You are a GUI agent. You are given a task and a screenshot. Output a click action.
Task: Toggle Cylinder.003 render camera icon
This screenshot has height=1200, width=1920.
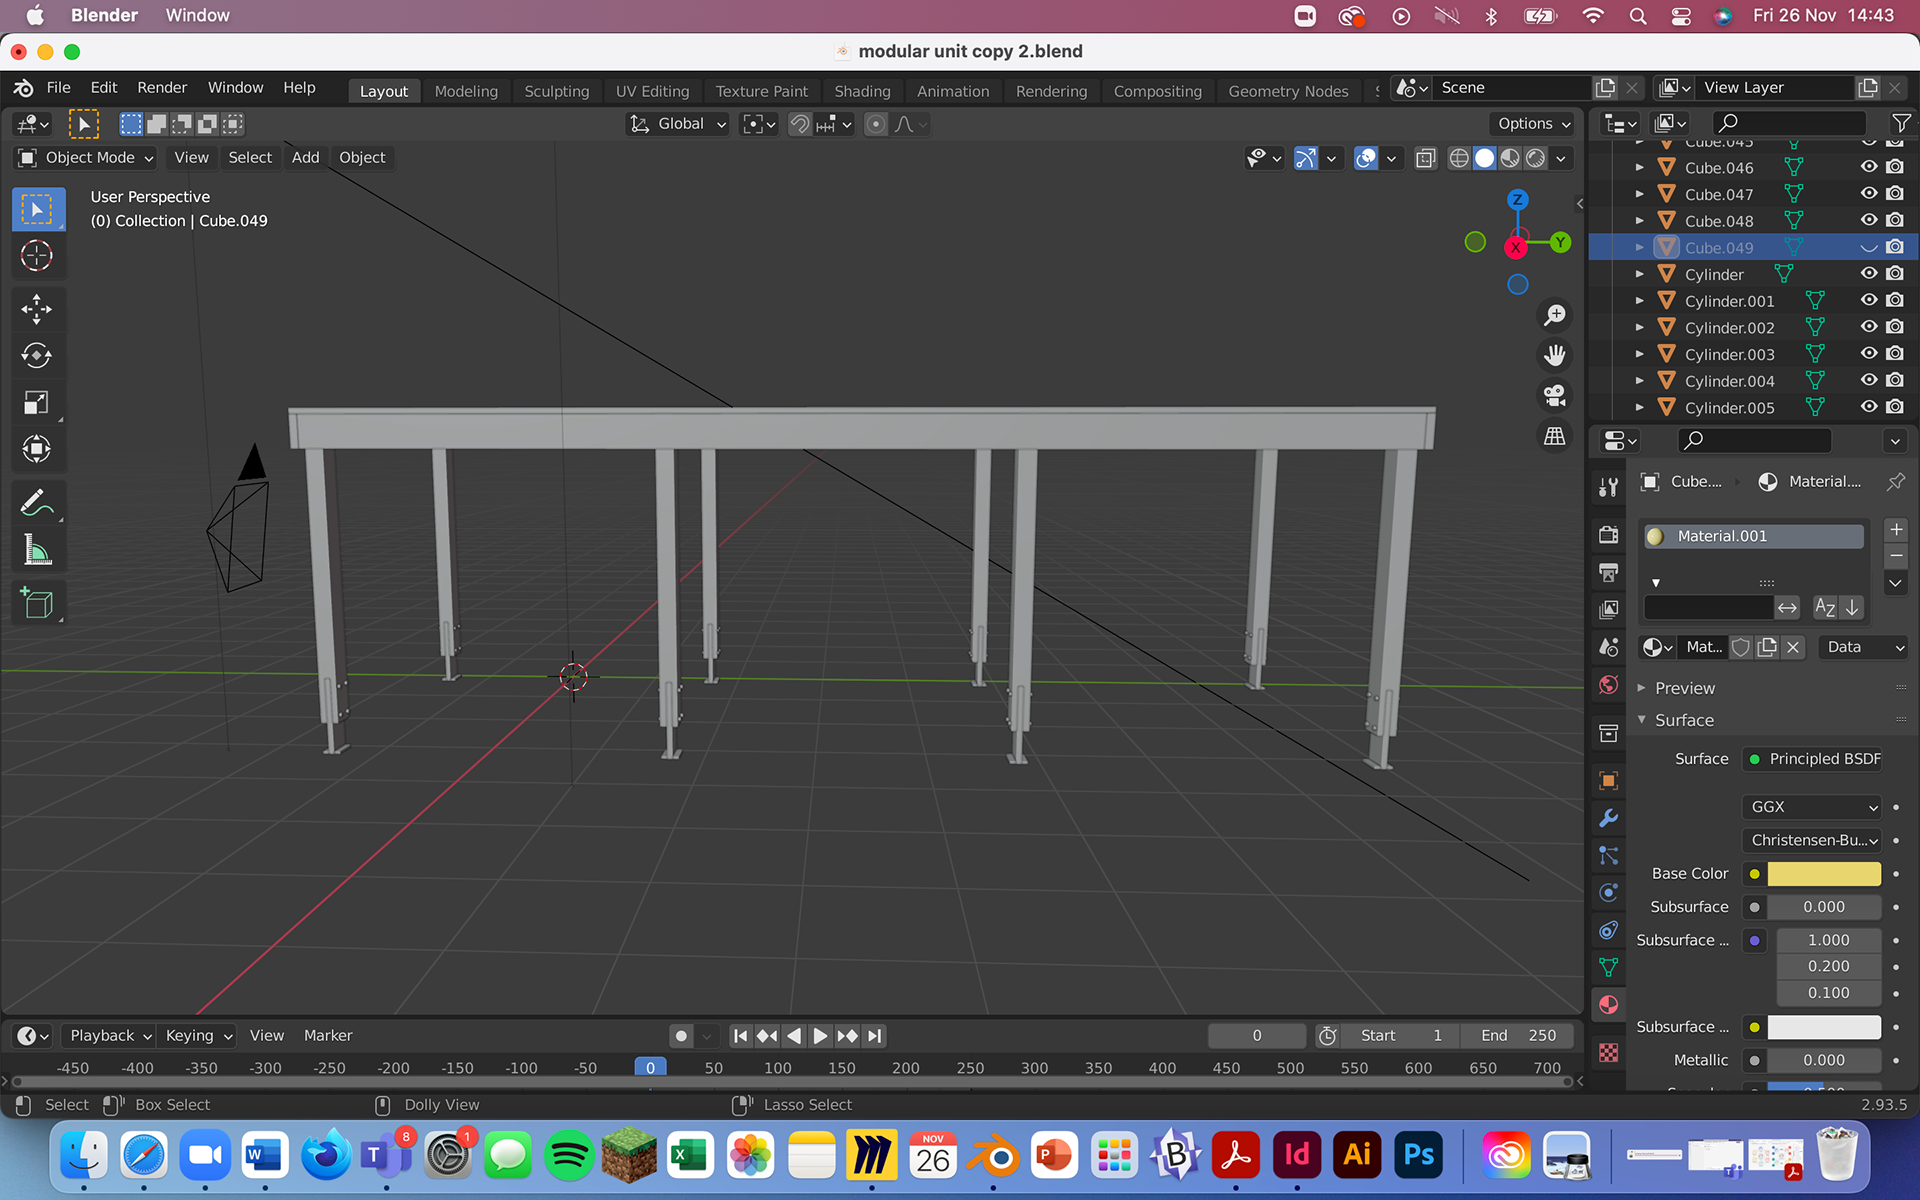coord(1895,354)
